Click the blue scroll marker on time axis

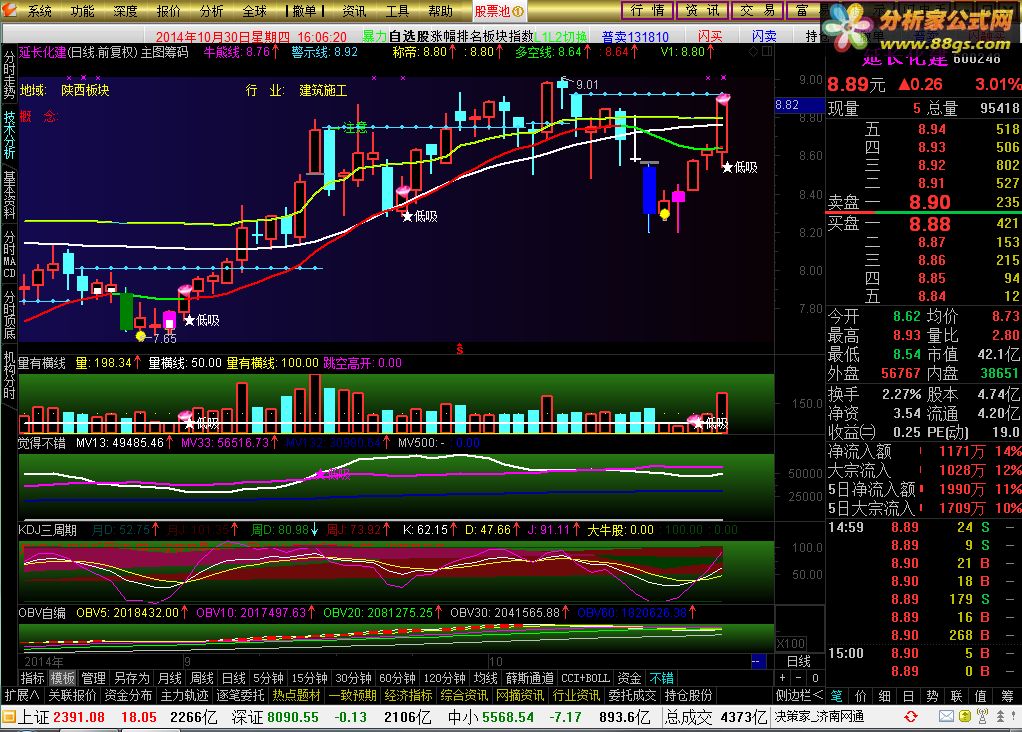click(758, 662)
